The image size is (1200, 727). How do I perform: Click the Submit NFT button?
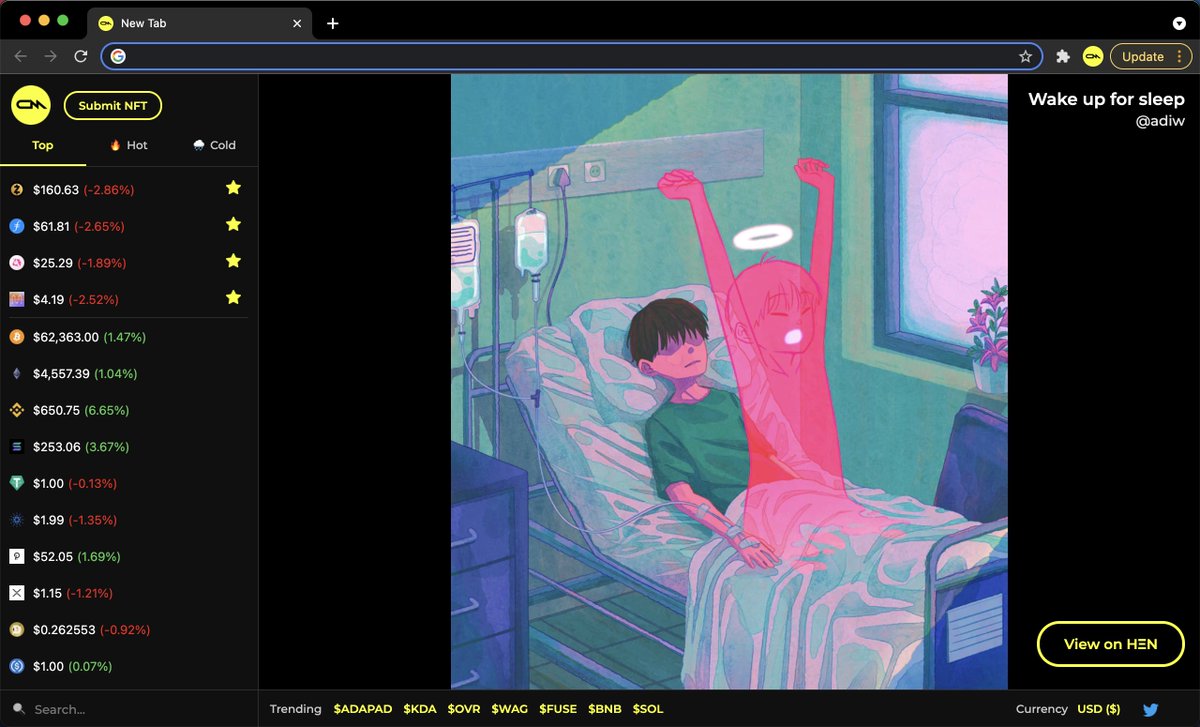tap(113, 106)
